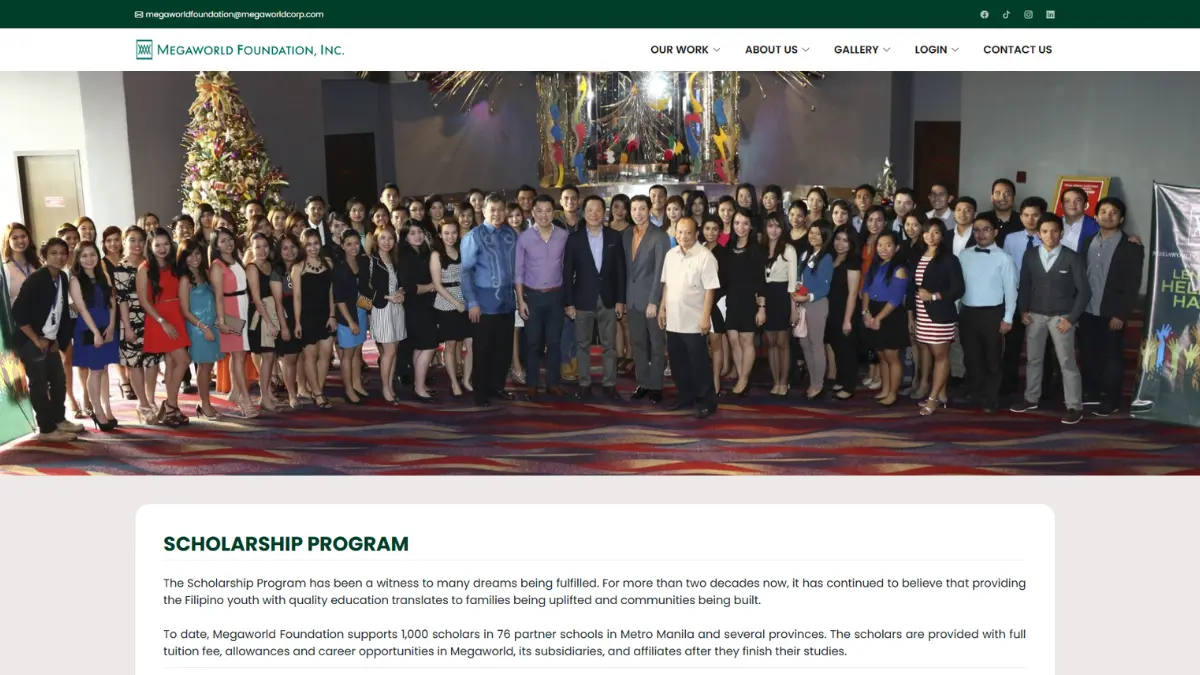
Task: Click the paragraph starting "The Scholarship Program has been"
Action: pyautogui.click(x=594, y=591)
